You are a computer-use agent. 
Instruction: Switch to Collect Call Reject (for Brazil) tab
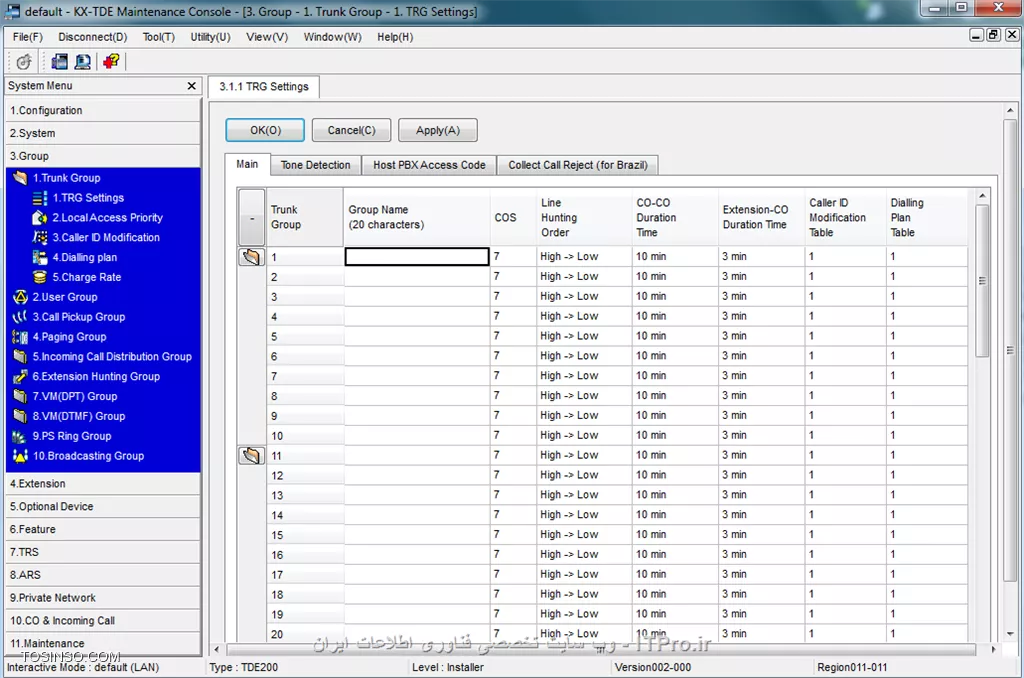[x=578, y=165]
